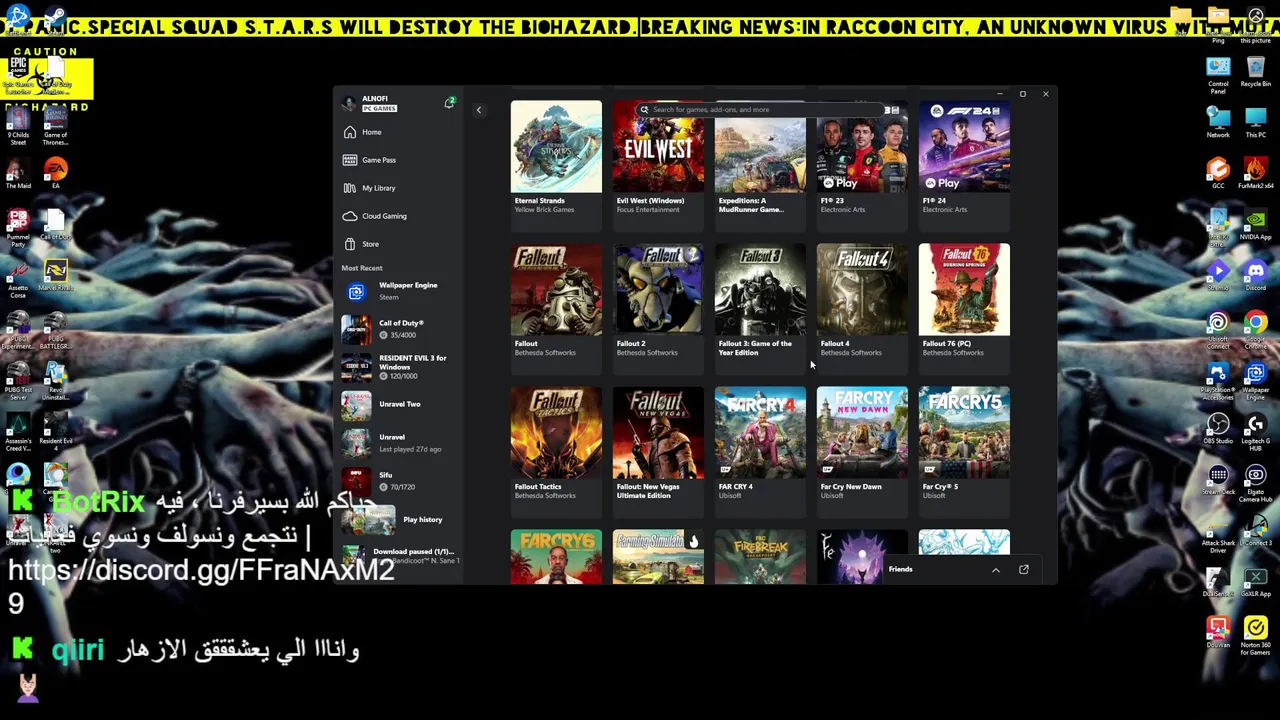The width and height of the screenshot is (1280, 720).
Task: Open My Library in sidebar
Action: (400, 188)
